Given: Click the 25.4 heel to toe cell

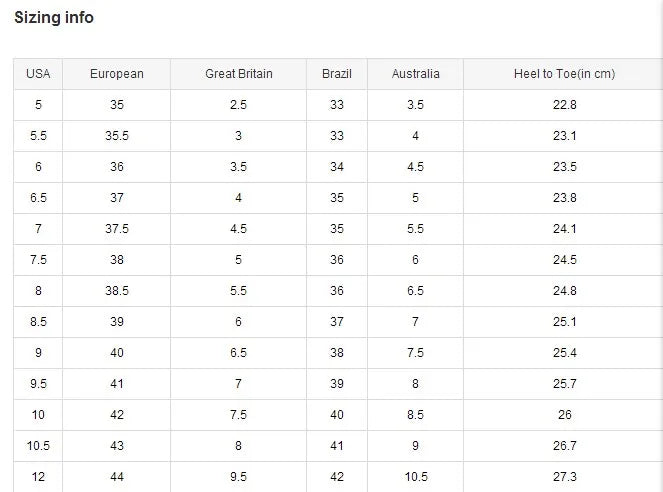Looking at the screenshot, I should pyautogui.click(x=565, y=353).
